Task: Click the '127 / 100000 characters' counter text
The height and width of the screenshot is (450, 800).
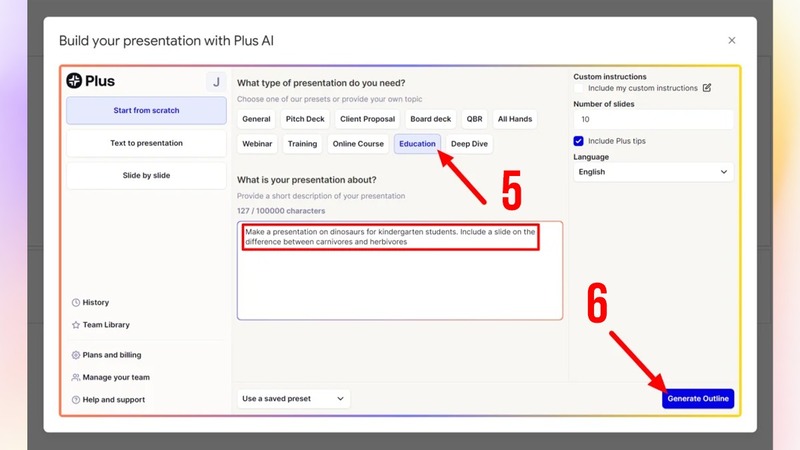Action: pos(281,211)
